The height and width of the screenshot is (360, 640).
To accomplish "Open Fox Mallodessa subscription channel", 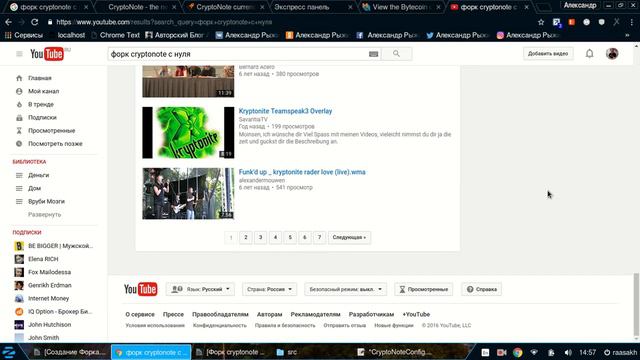I will point(49,272).
